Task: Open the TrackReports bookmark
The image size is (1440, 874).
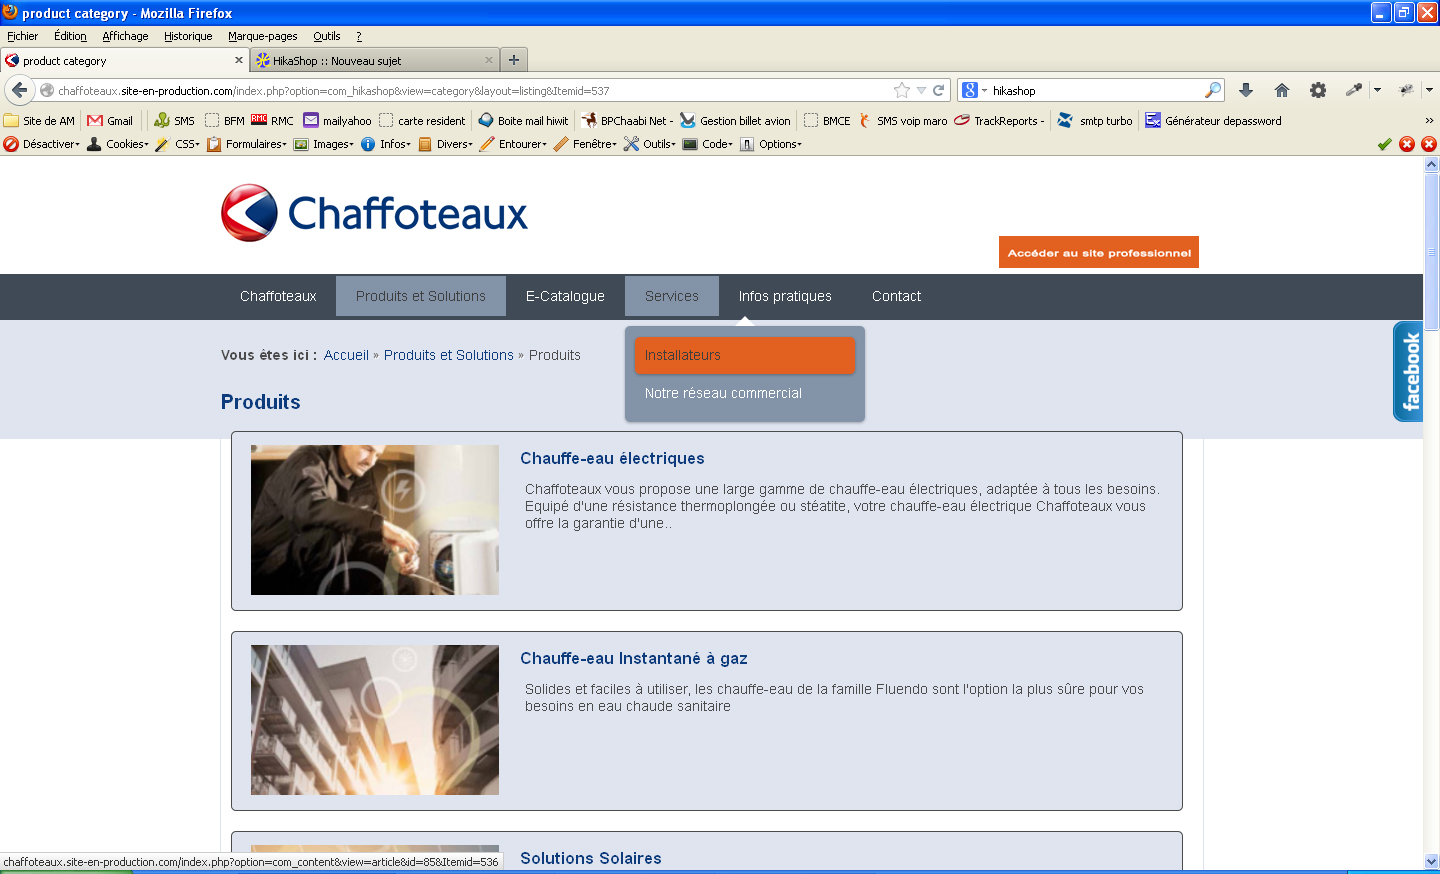Action: 999,120
